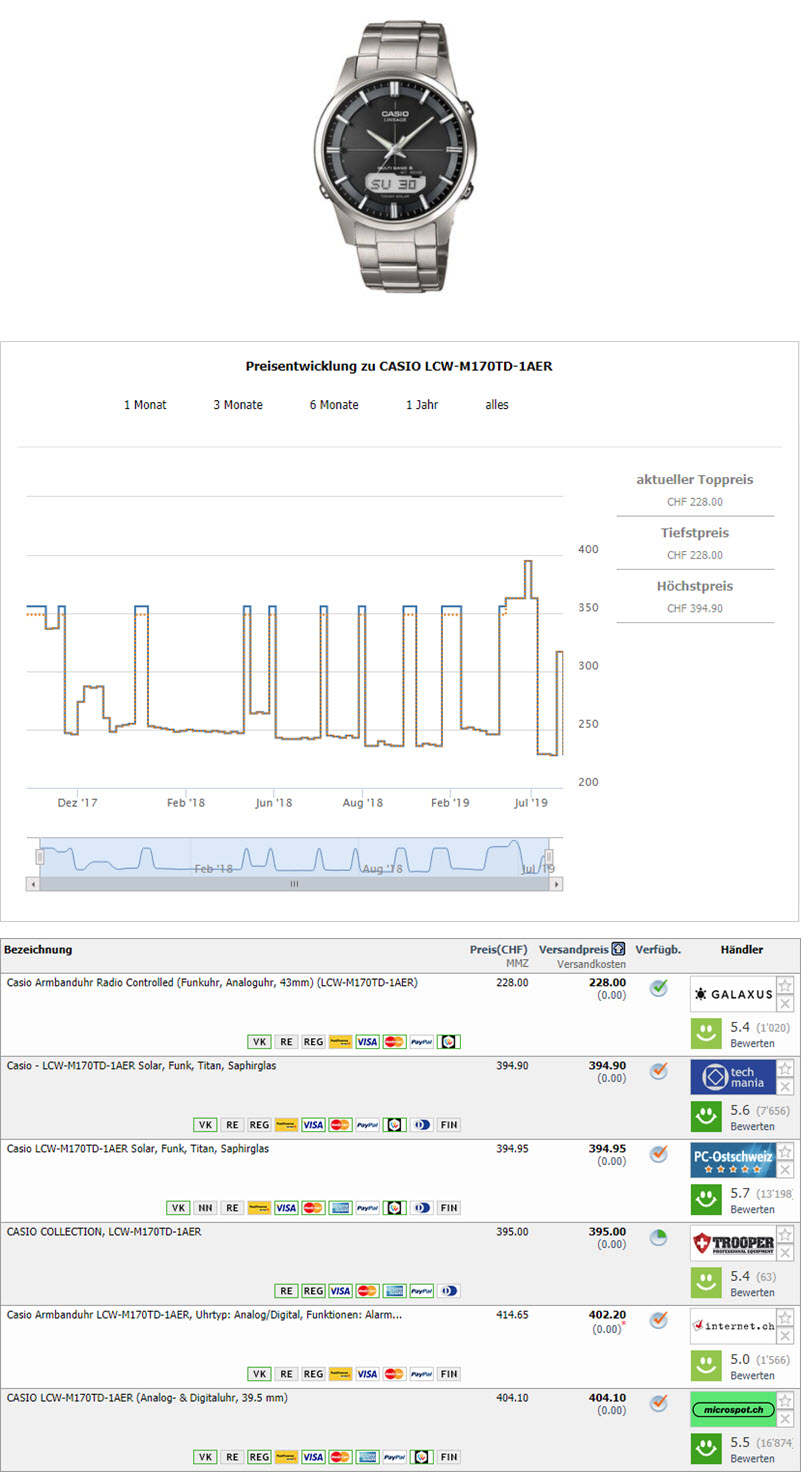Show the entire price history with alles
This screenshot has height=1472, width=801.
[497, 405]
